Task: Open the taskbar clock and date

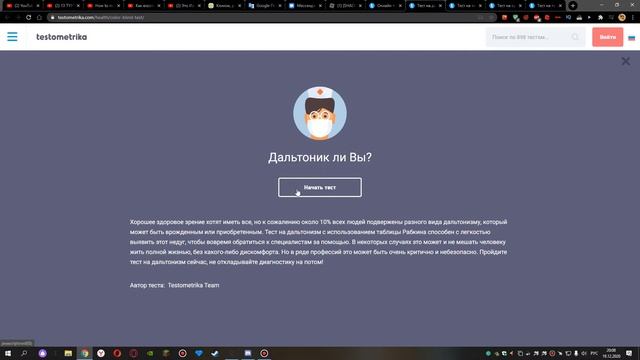Action: coord(611,353)
